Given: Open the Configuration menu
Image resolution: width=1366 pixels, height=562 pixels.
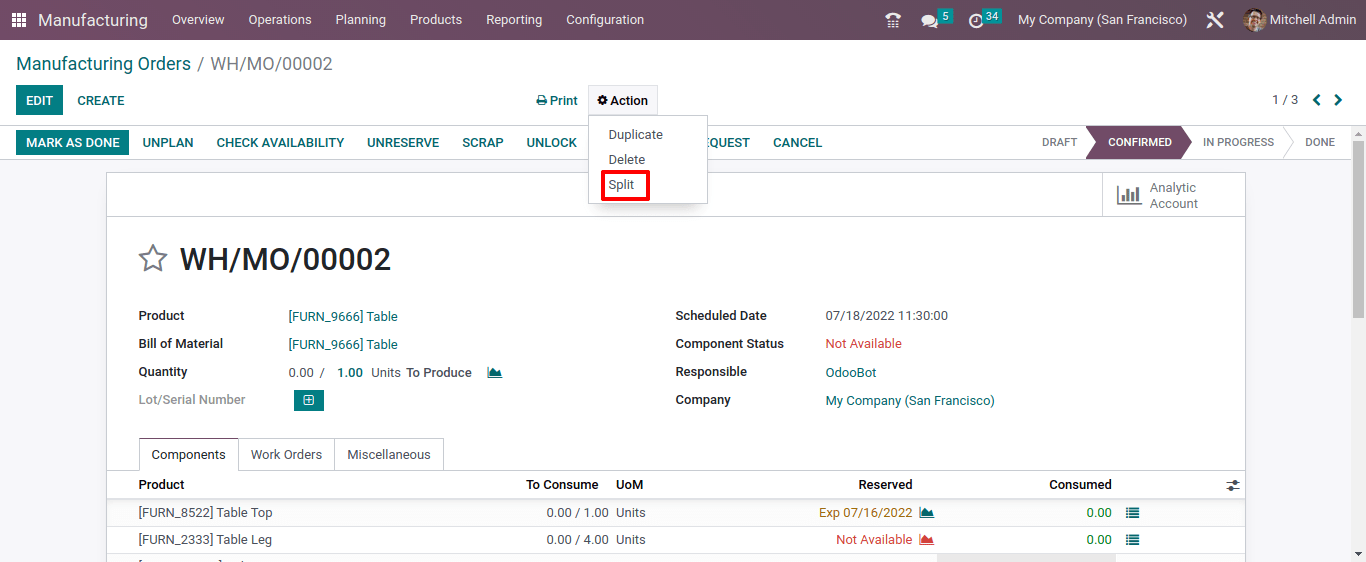Looking at the screenshot, I should click(605, 20).
